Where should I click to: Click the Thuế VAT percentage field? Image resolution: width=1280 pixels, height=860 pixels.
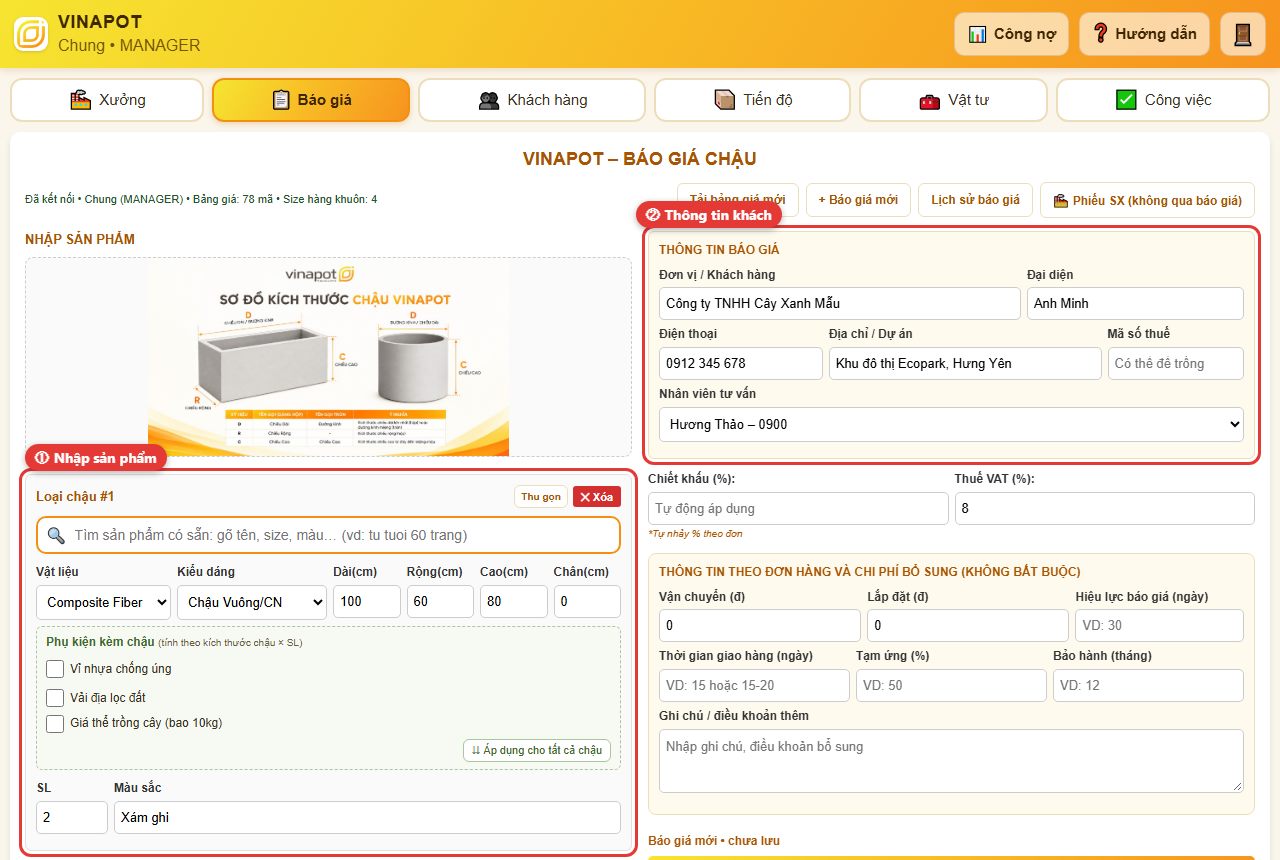pyautogui.click(x=1104, y=508)
